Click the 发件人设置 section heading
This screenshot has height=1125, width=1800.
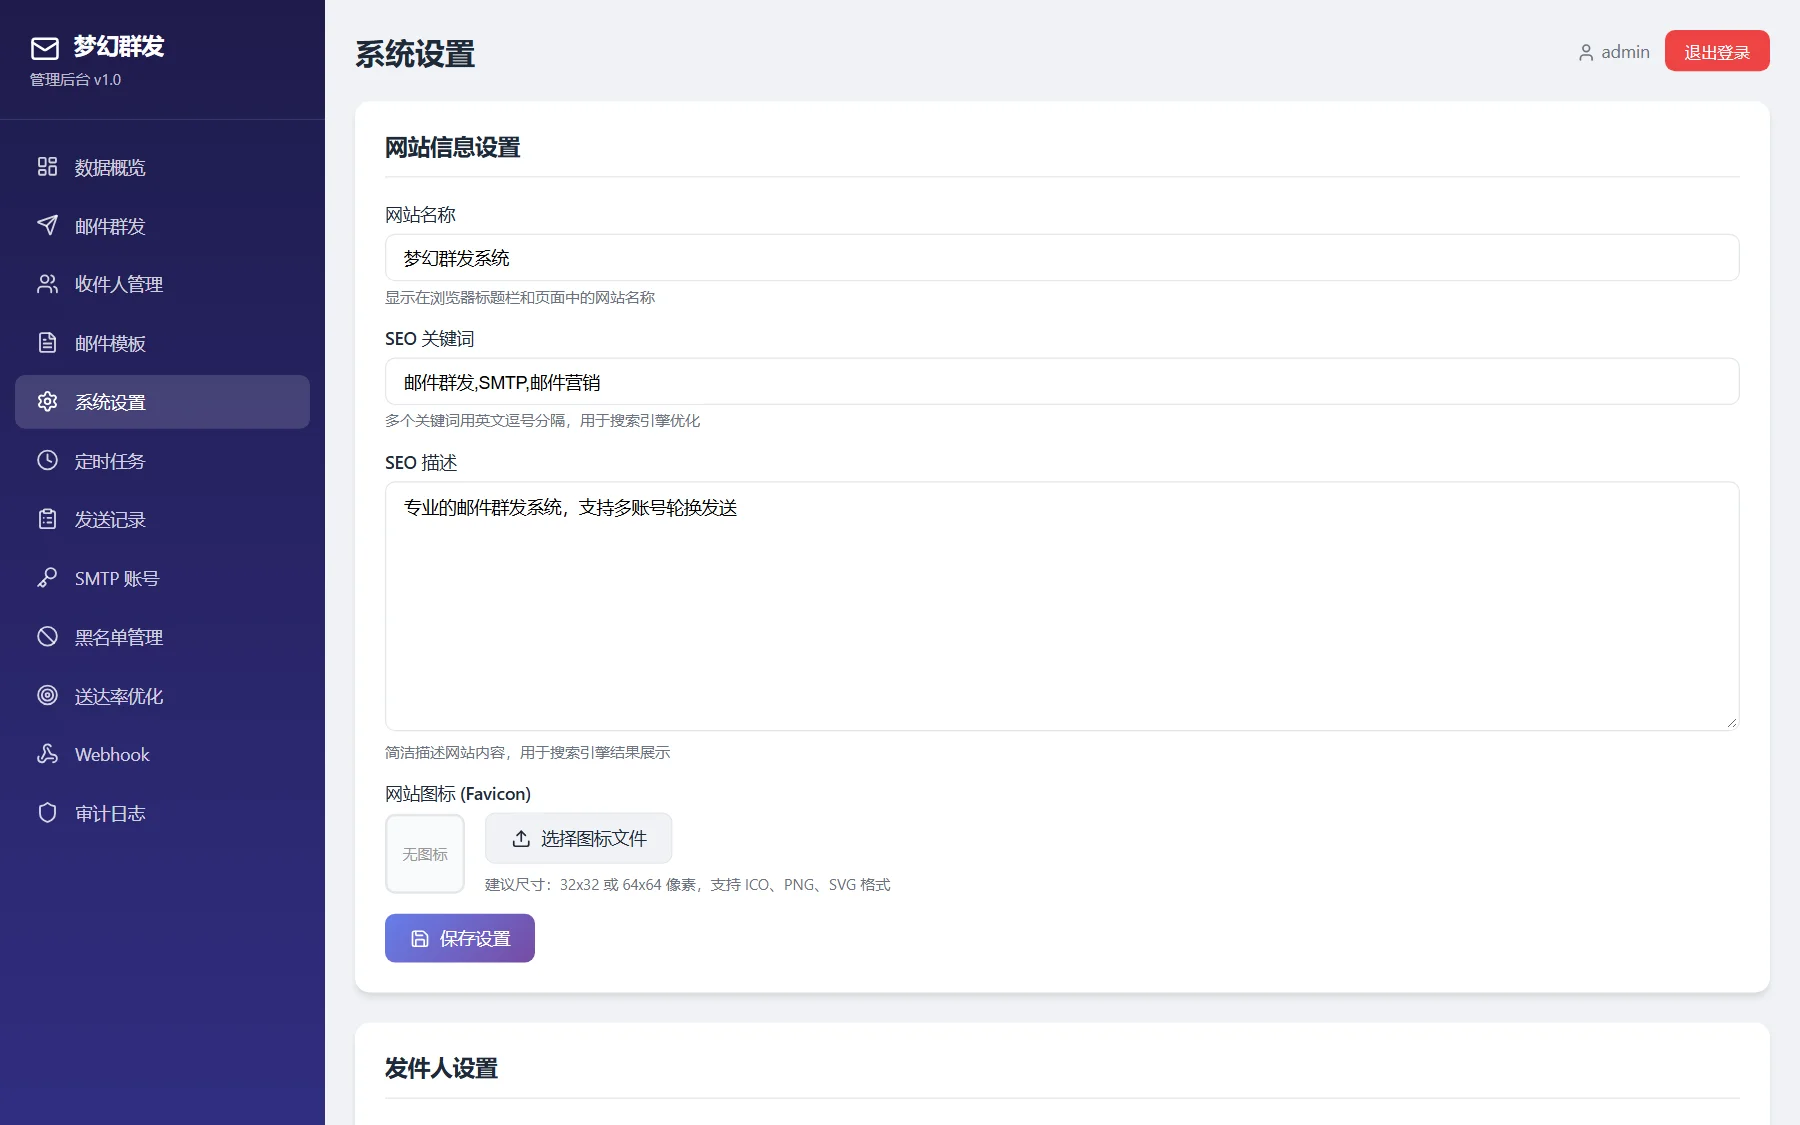(x=441, y=1069)
